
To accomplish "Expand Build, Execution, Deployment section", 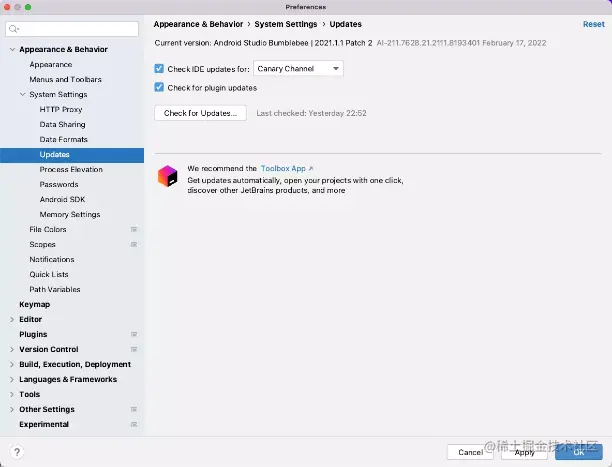I will tap(12, 364).
